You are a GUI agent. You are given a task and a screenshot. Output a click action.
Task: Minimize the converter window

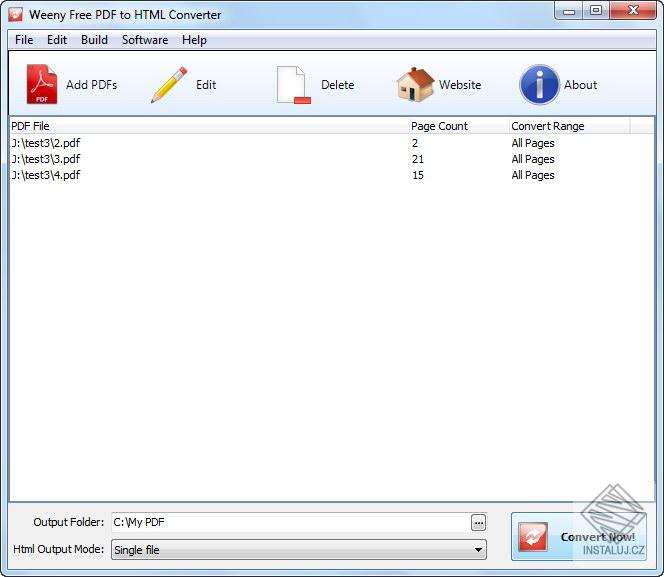569,11
